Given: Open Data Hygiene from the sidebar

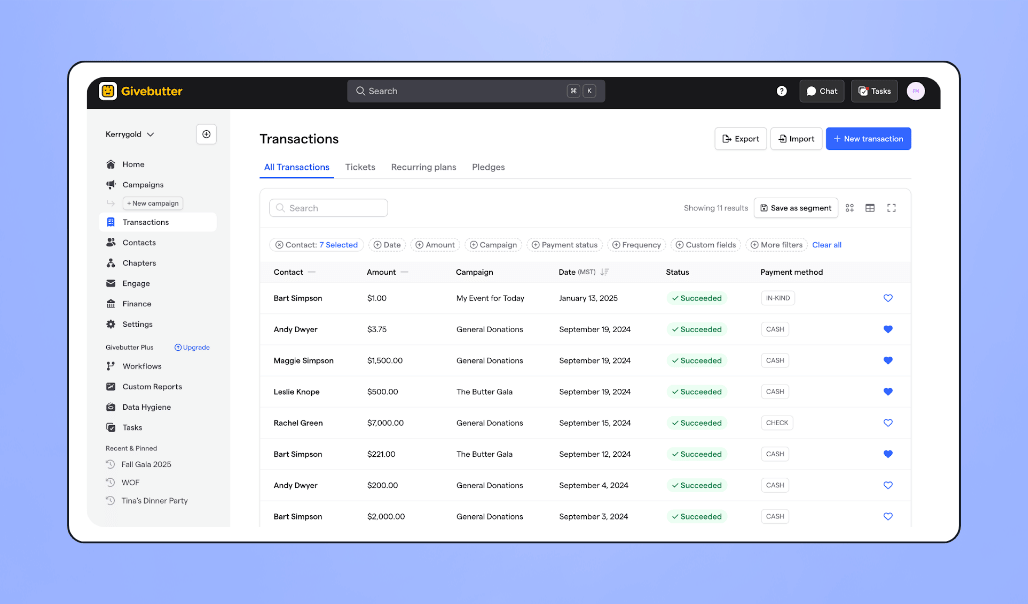Looking at the screenshot, I should (145, 407).
